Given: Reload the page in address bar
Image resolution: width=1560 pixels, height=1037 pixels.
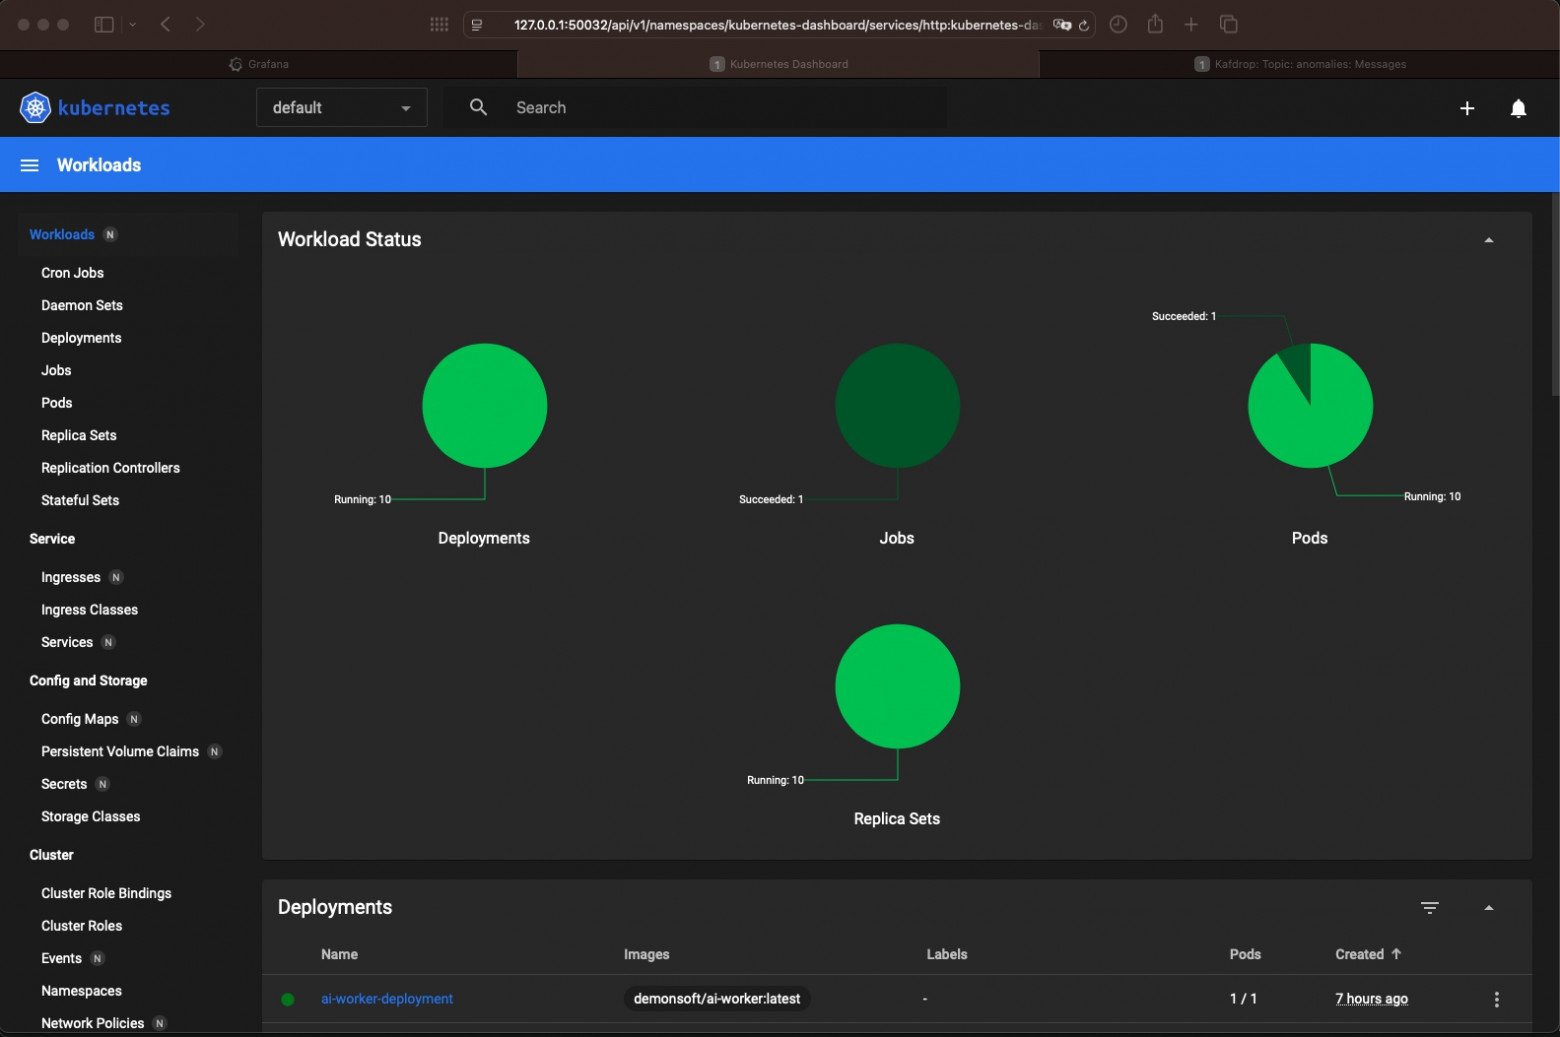Looking at the screenshot, I should pyautogui.click(x=1083, y=25).
